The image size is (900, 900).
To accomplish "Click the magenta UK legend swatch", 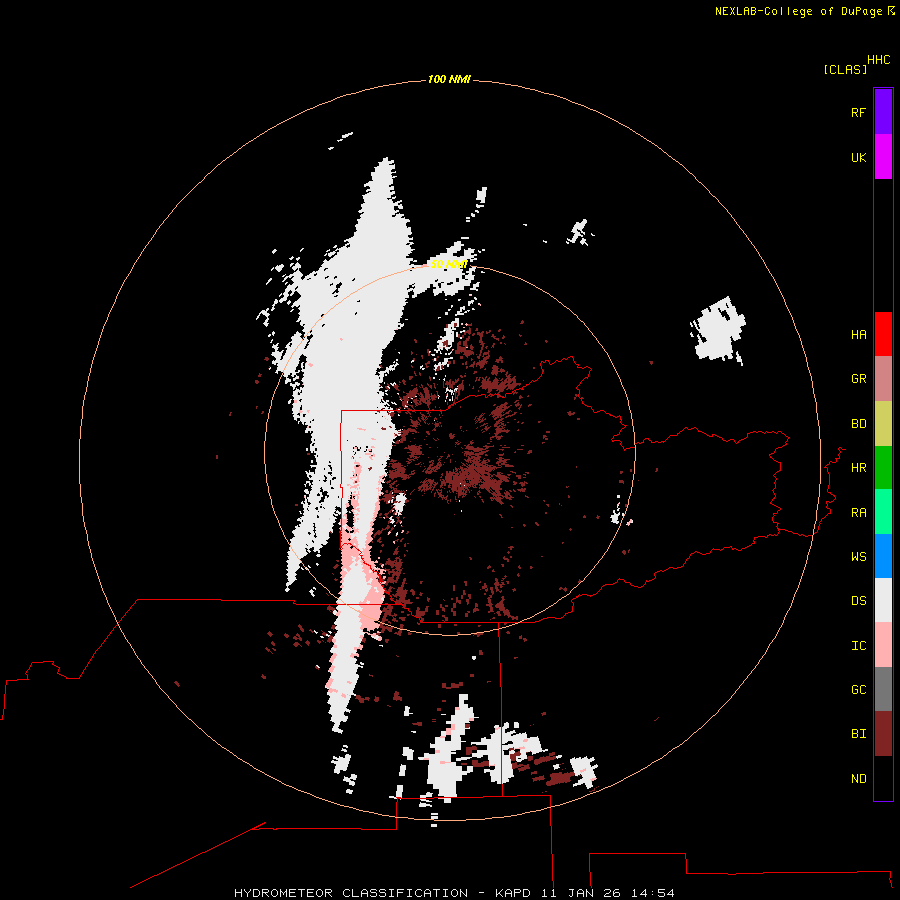I will [x=883, y=157].
